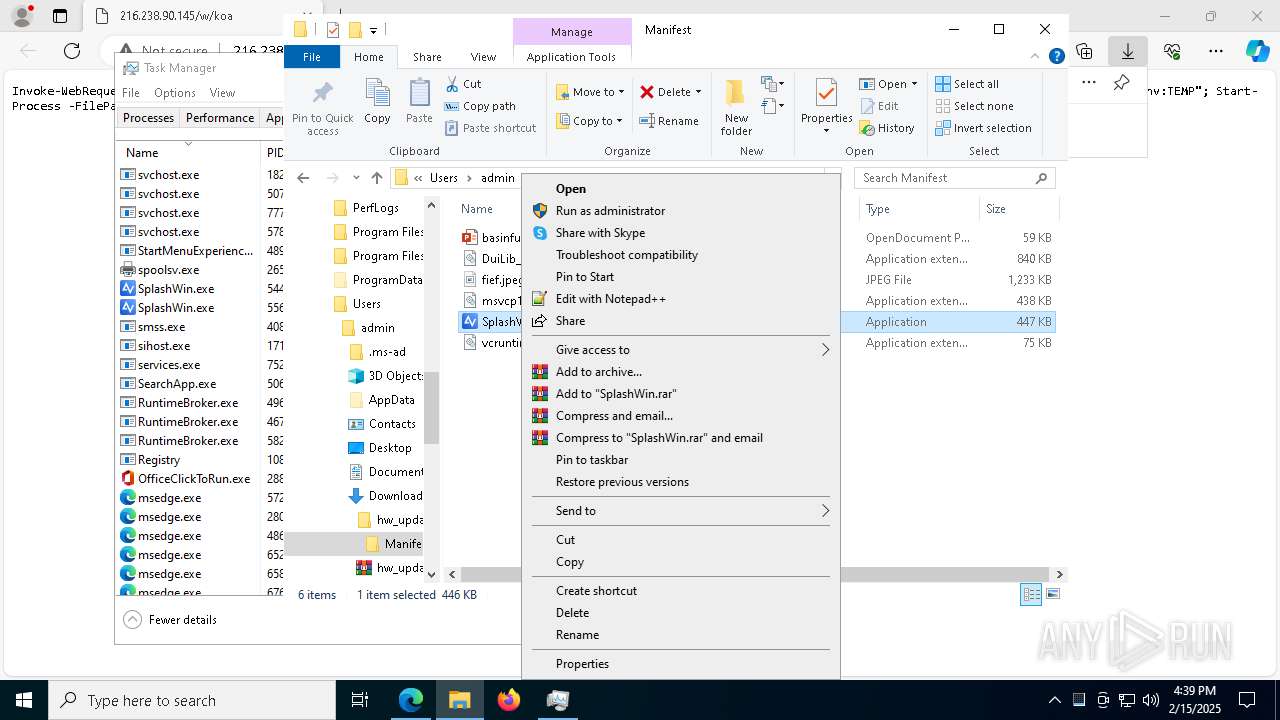Image resolution: width=1280 pixels, height=720 pixels.
Task: Click Paste shortcut in the ribbon
Action: pyautogui.click(x=491, y=128)
